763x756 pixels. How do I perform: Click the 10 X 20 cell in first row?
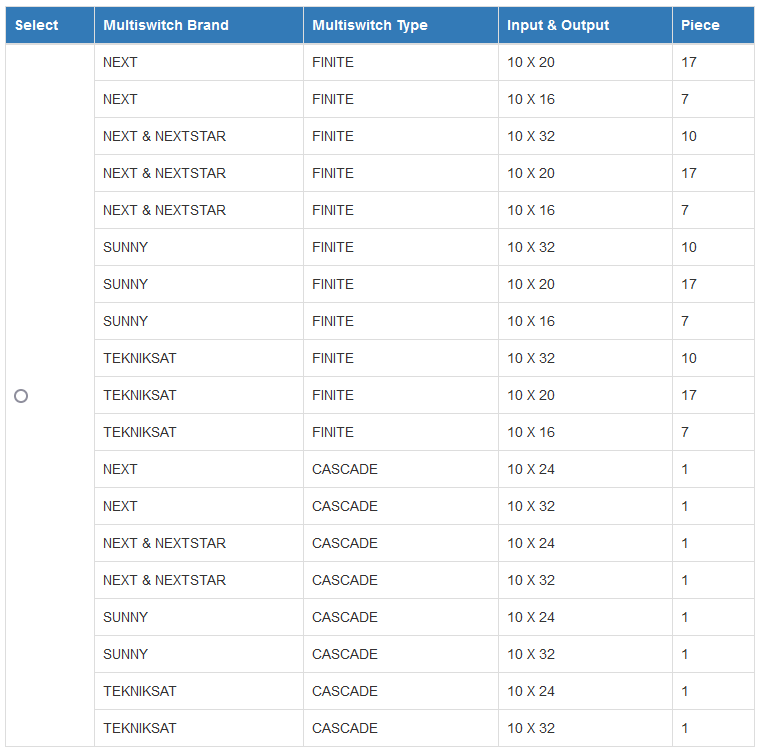pos(585,62)
